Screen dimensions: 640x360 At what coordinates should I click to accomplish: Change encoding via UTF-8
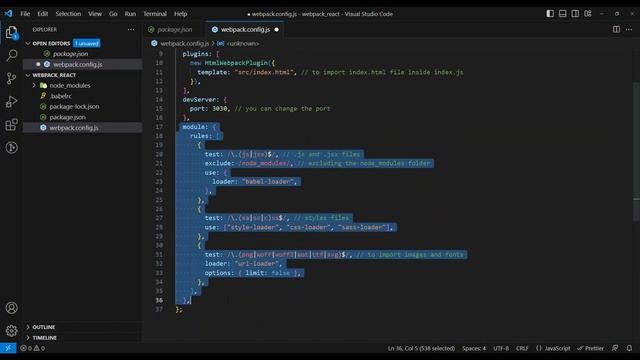[501, 348]
